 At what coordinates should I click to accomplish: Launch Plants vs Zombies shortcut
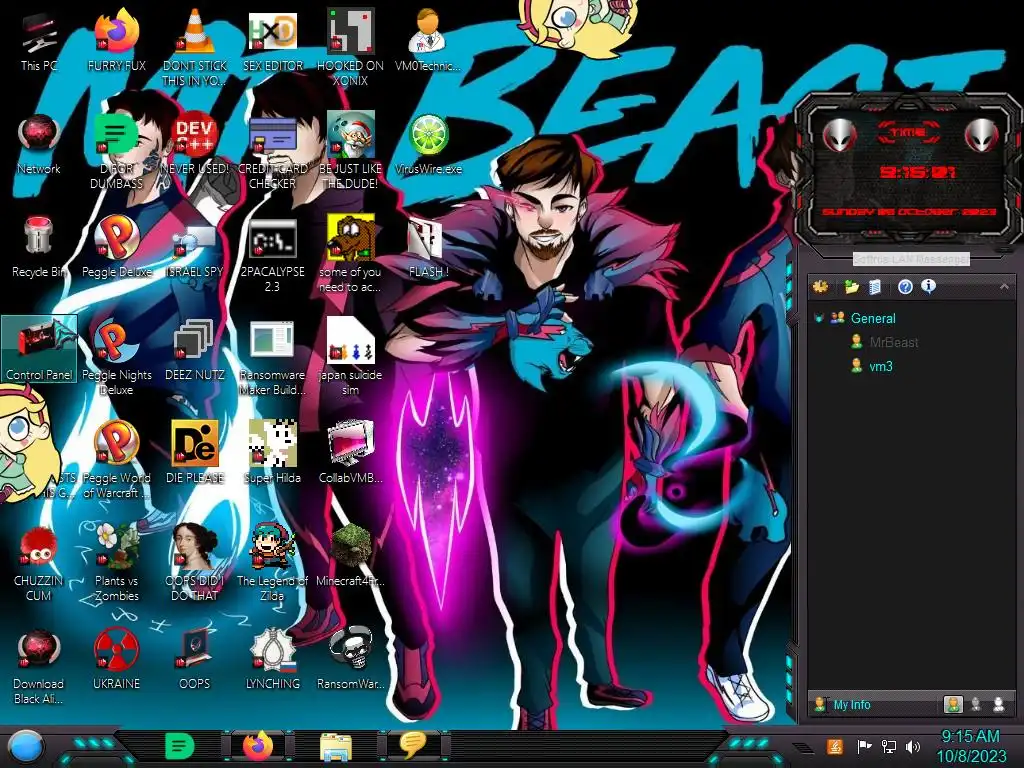pyautogui.click(x=116, y=563)
